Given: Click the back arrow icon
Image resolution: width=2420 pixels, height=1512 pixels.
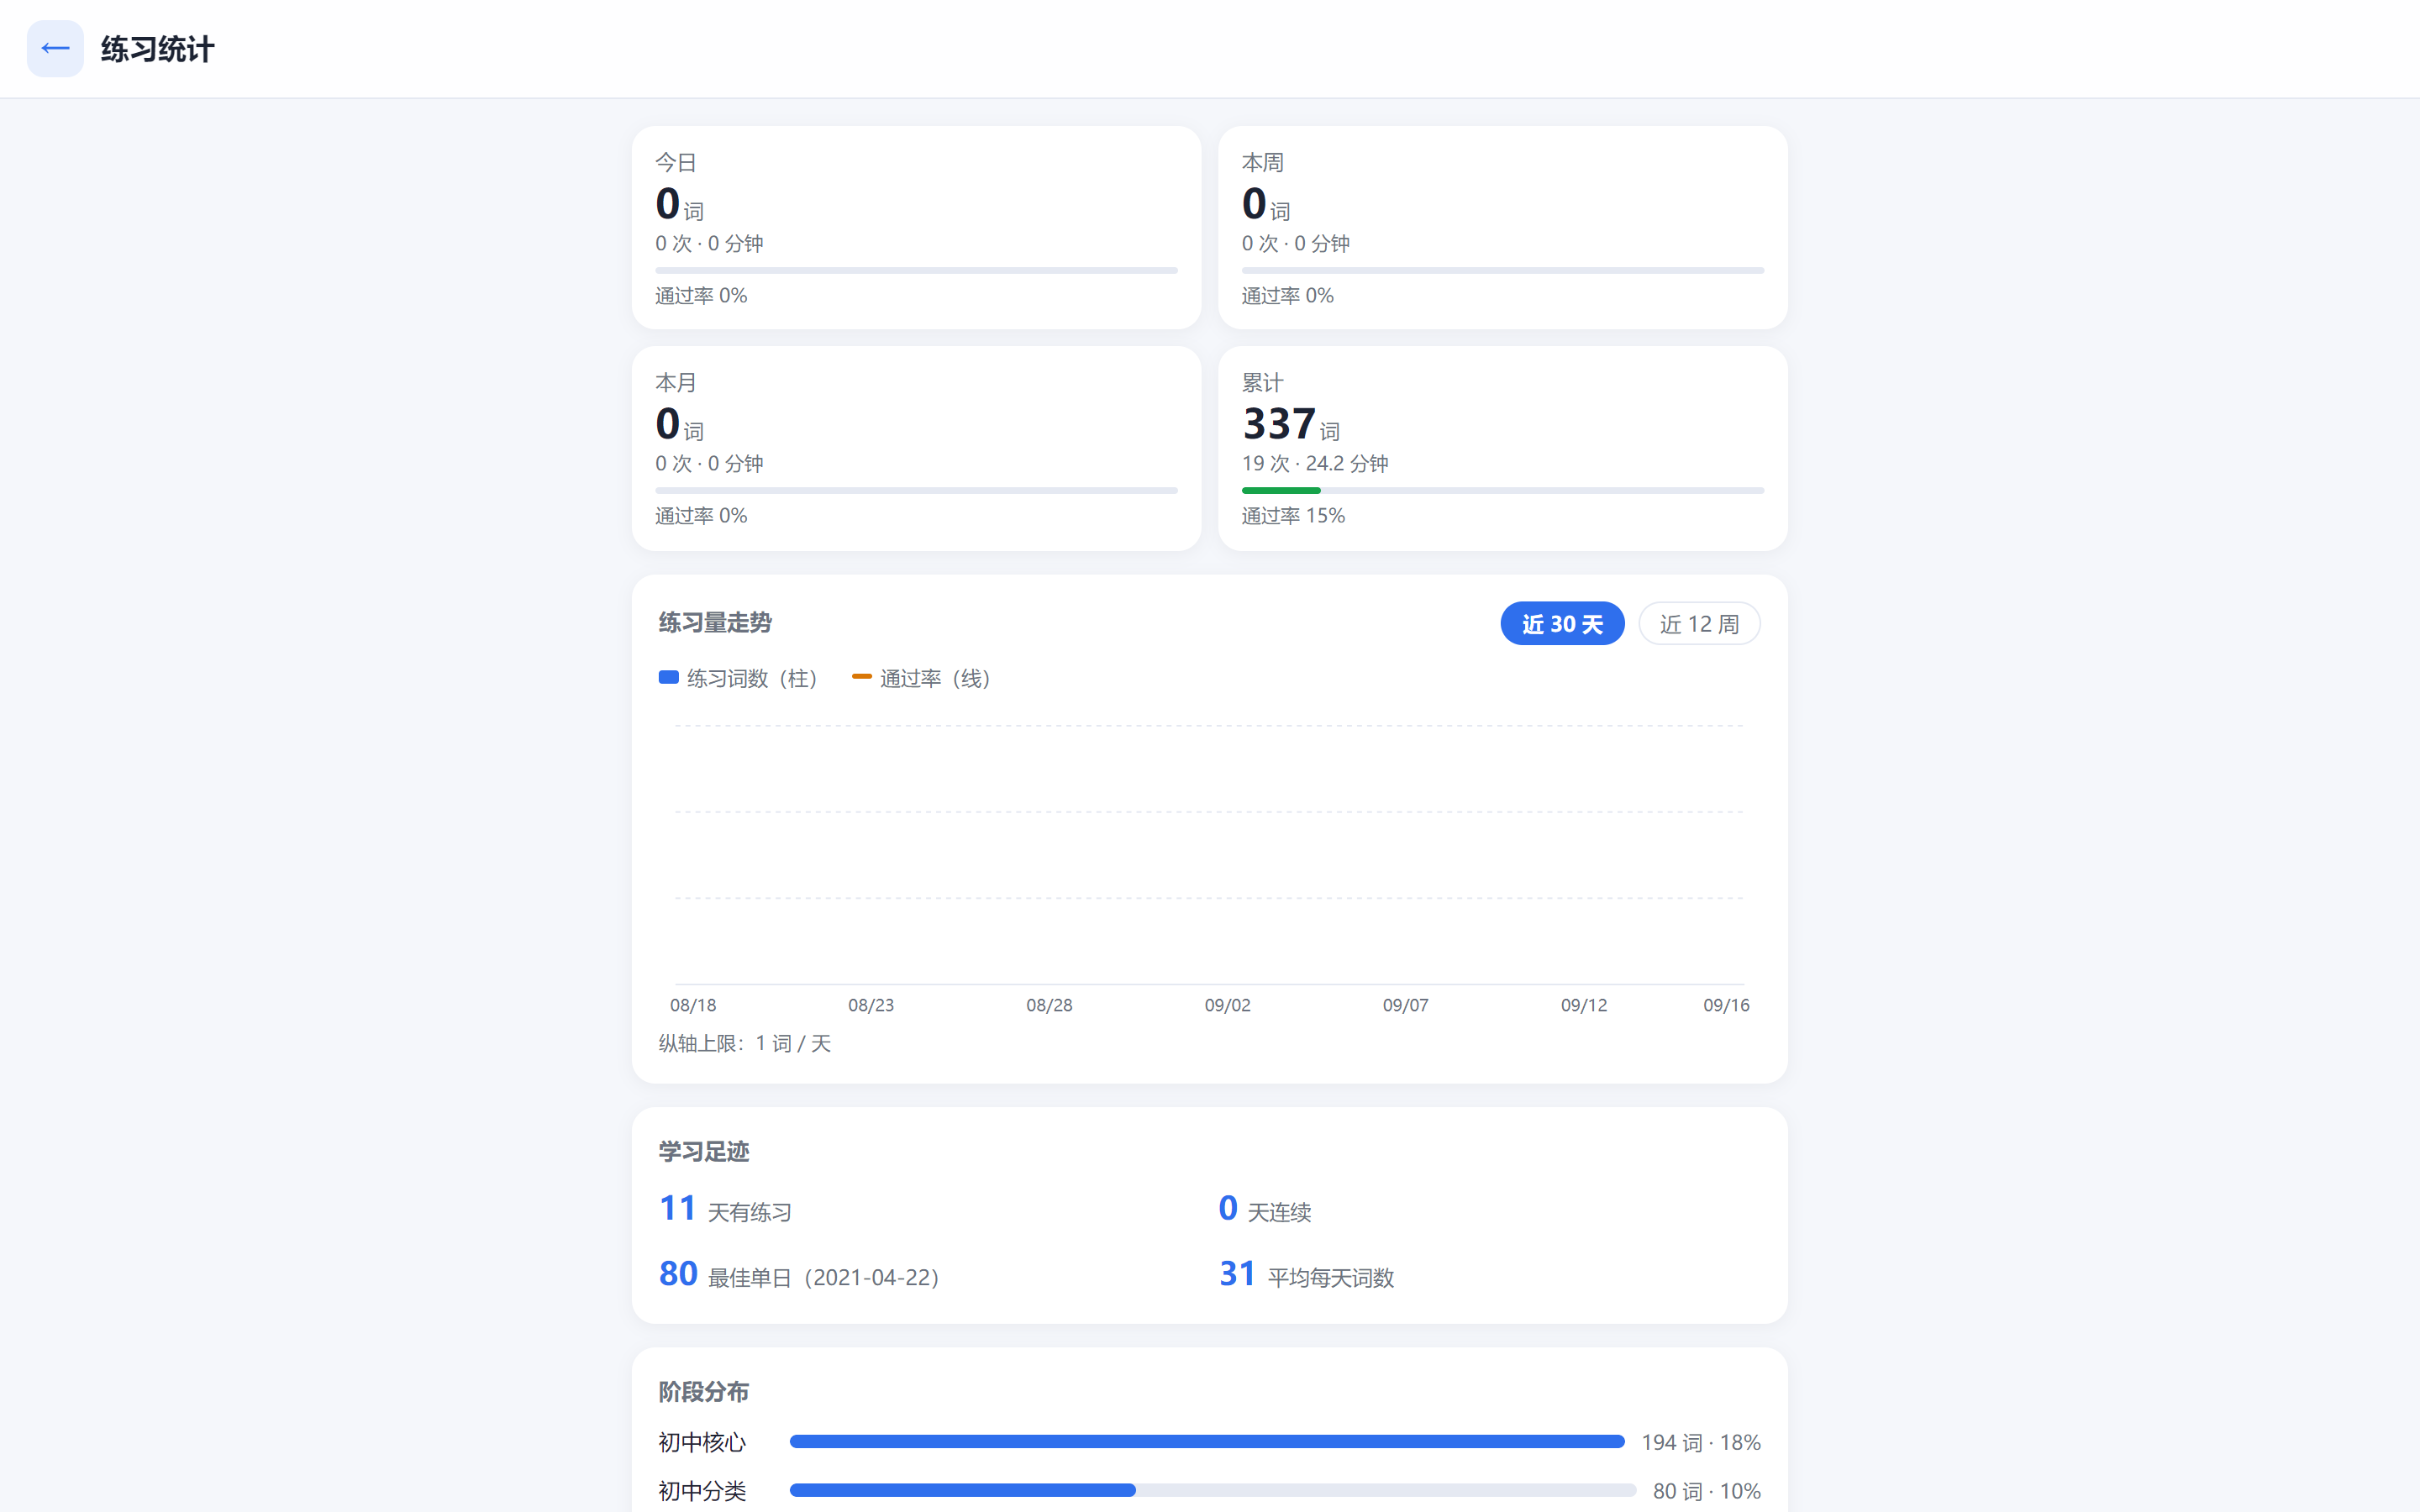Looking at the screenshot, I should (55, 48).
